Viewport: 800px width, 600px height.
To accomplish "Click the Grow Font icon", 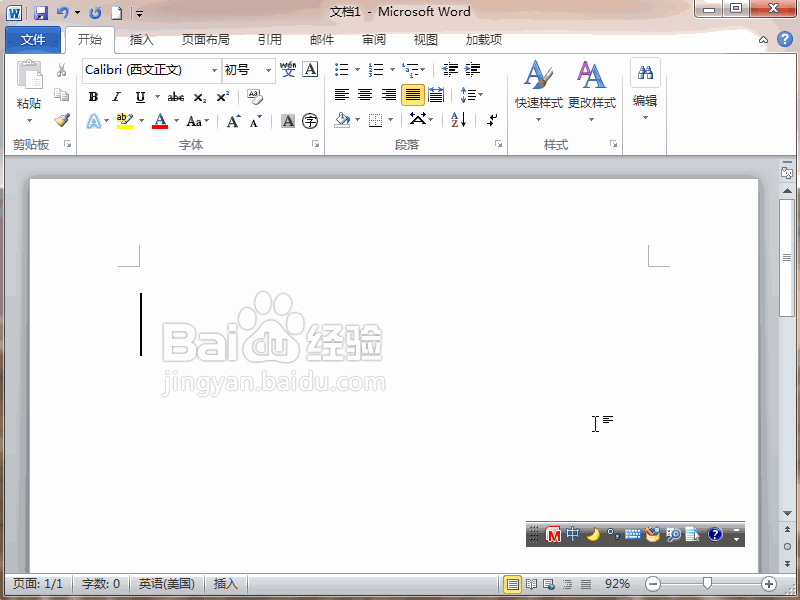I will coord(234,121).
